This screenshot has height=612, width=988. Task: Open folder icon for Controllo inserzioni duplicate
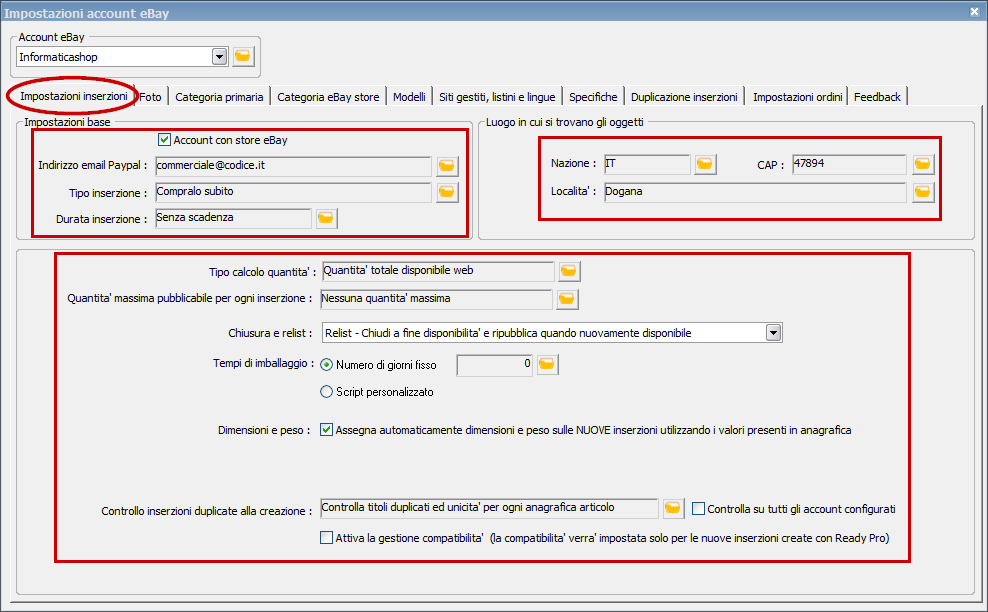[x=673, y=508]
